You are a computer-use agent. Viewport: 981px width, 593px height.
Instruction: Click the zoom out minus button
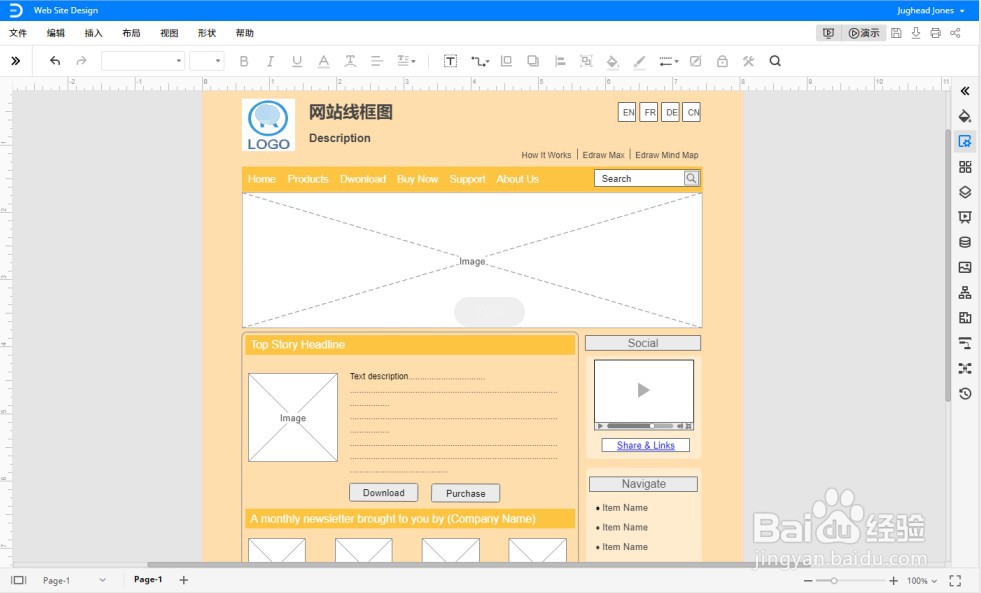point(808,580)
